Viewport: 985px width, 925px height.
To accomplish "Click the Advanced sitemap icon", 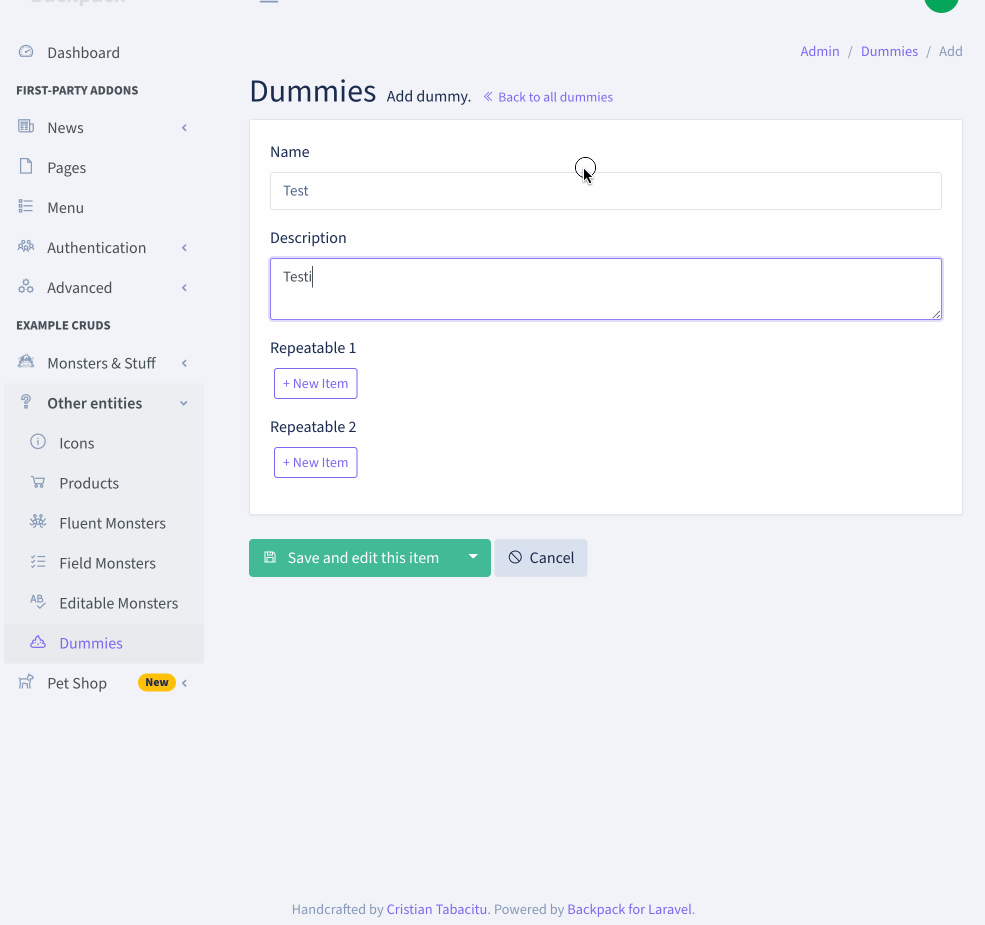I will (25, 287).
